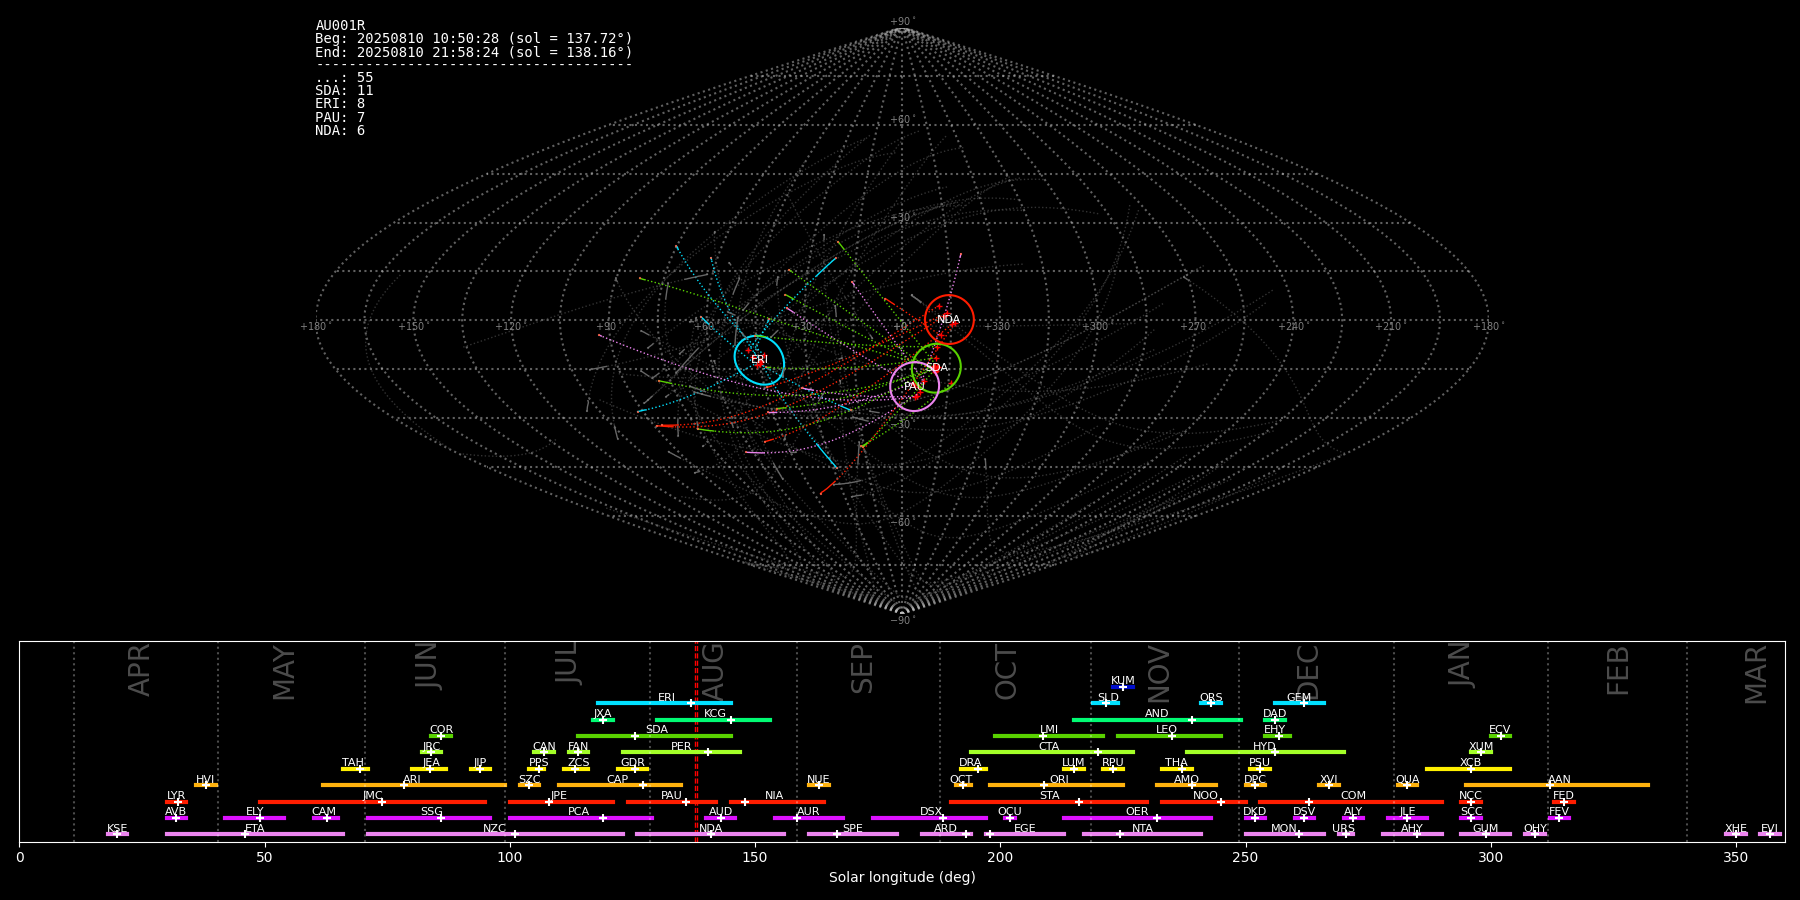The width and height of the screenshot is (1800, 900).
Task: Click the magenta OER timeline bar
Action: tap(1137, 818)
